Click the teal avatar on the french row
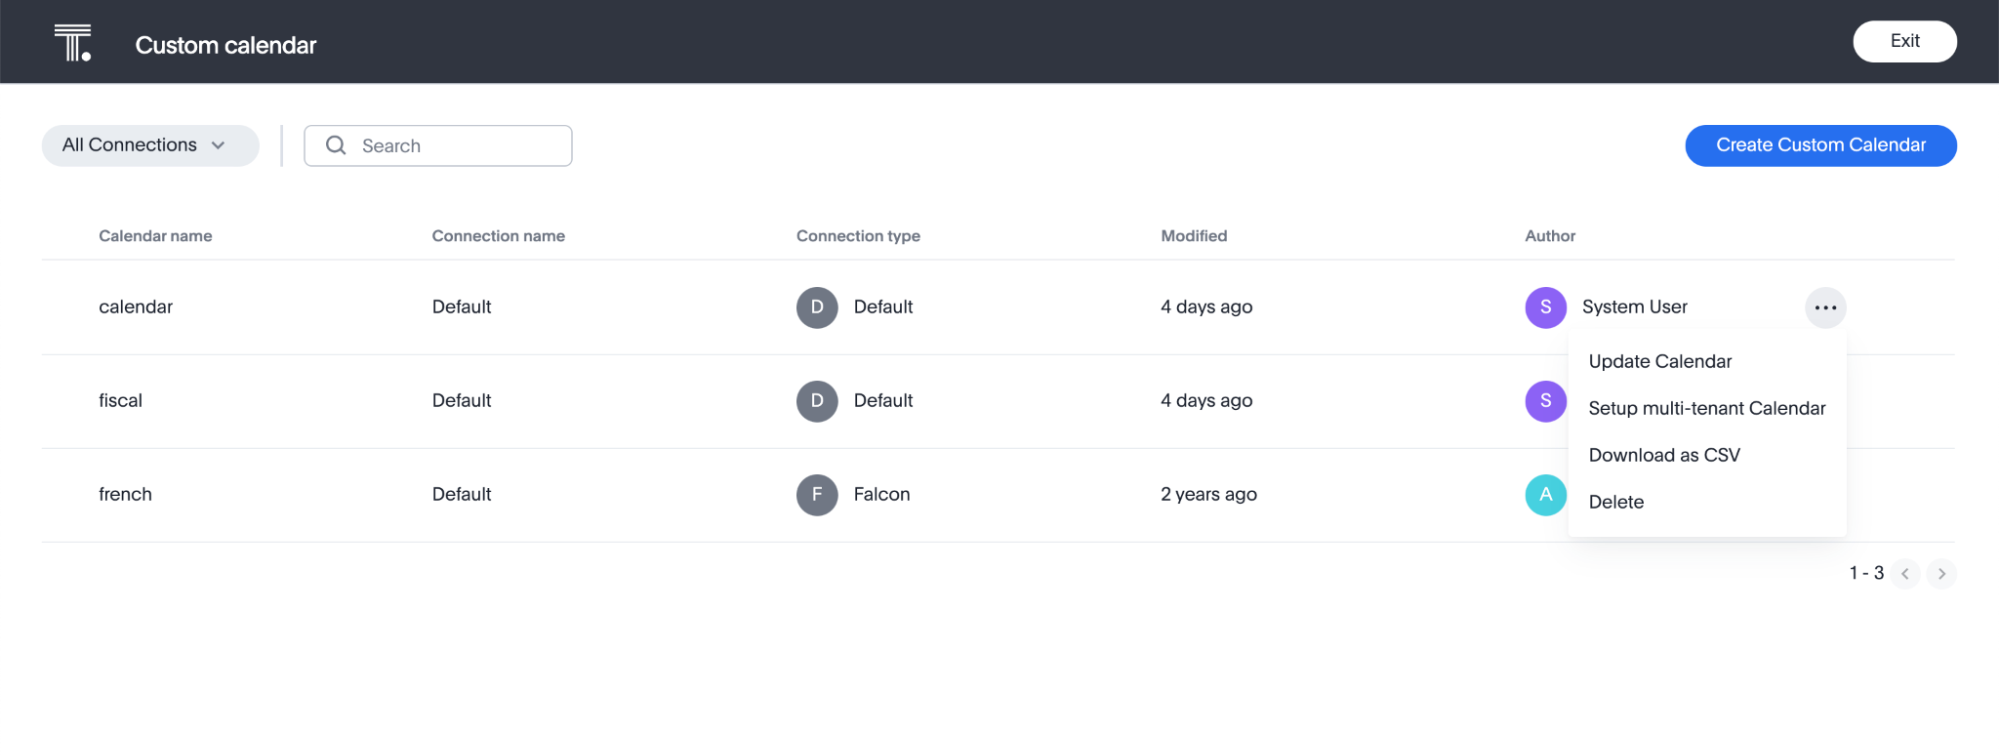Image resolution: width=1999 pixels, height=755 pixels. [x=1545, y=494]
